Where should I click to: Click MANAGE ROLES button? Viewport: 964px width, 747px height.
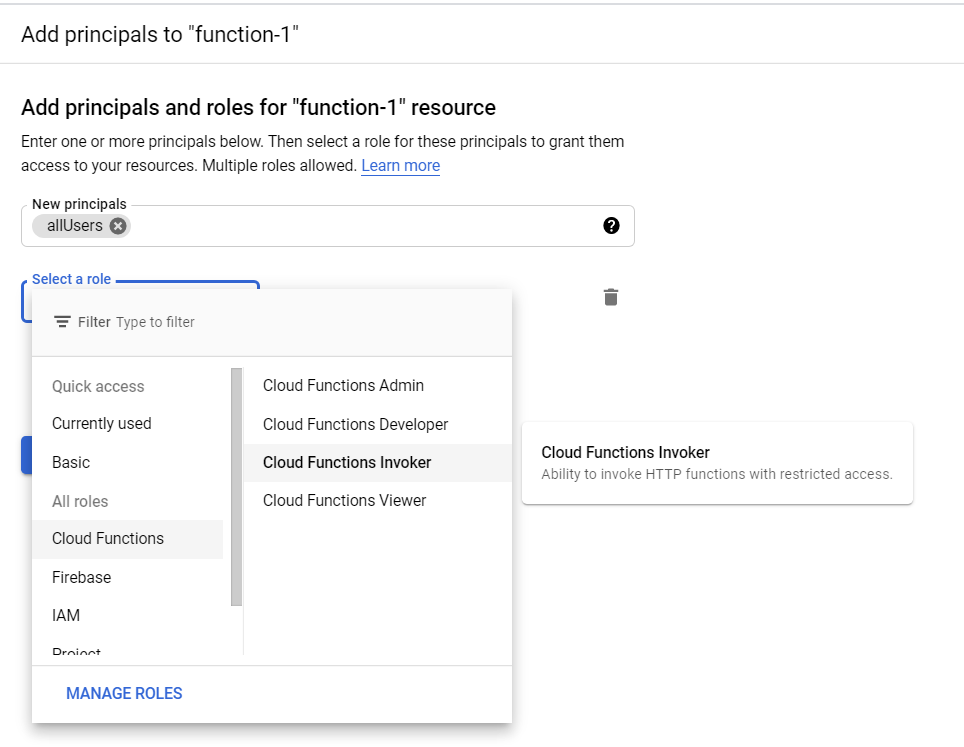124,693
